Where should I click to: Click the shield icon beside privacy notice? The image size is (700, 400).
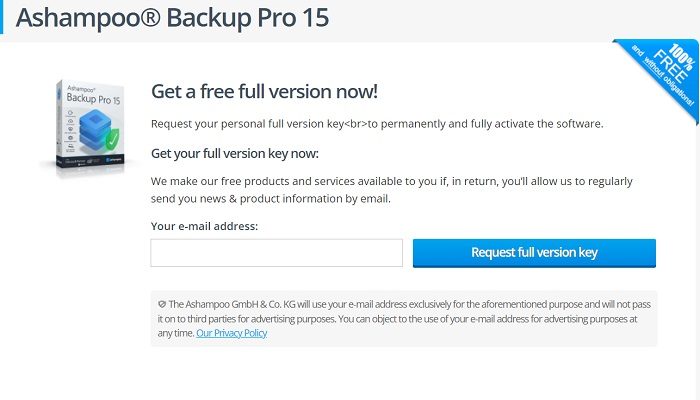click(162, 304)
